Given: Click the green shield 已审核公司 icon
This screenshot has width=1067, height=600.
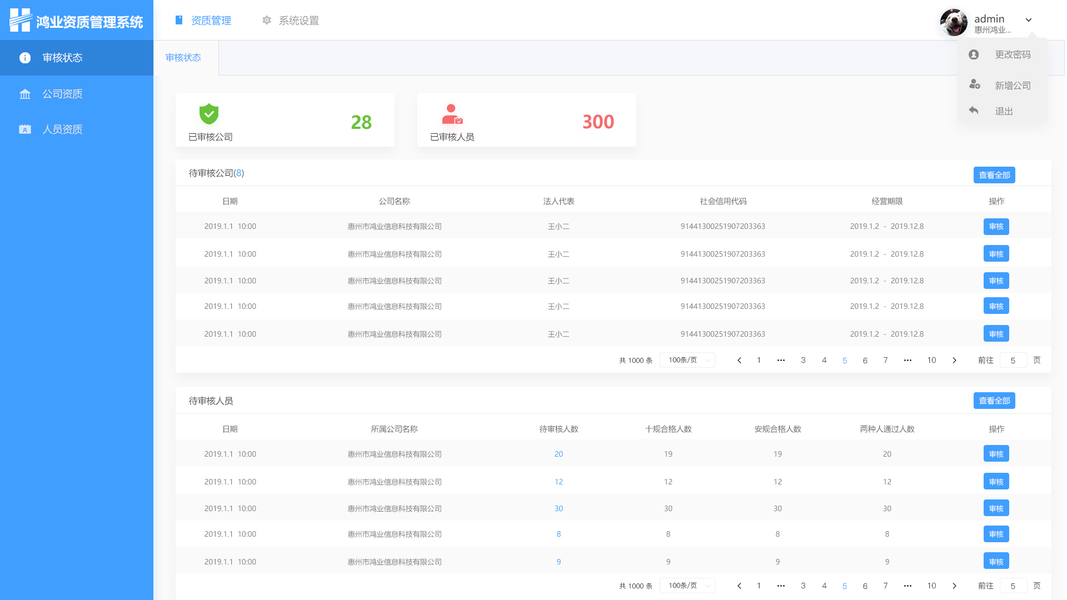Looking at the screenshot, I should tap(209, 114).
